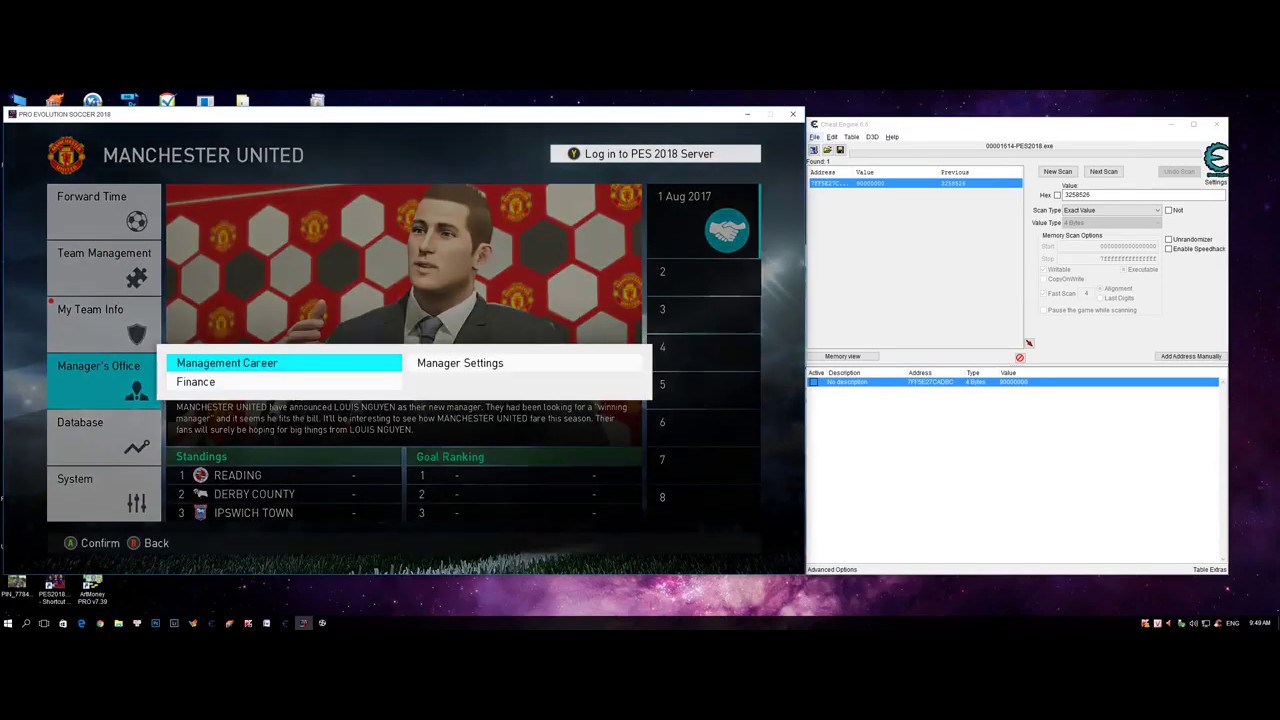This screenshot has height=720, width=1280.
Task: Select the found address row 7FF5E27C
Action: coord(915,184)
